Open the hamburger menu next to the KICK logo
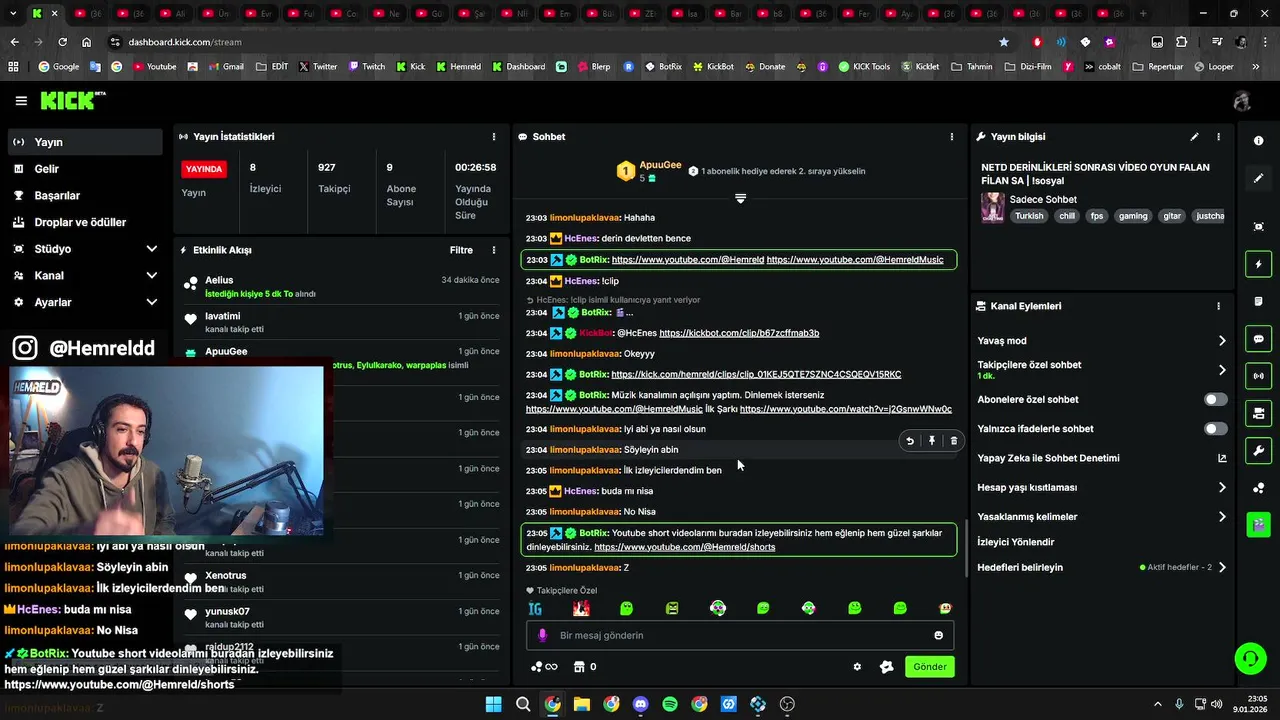The image size is (1280, 720). (21, 101)
